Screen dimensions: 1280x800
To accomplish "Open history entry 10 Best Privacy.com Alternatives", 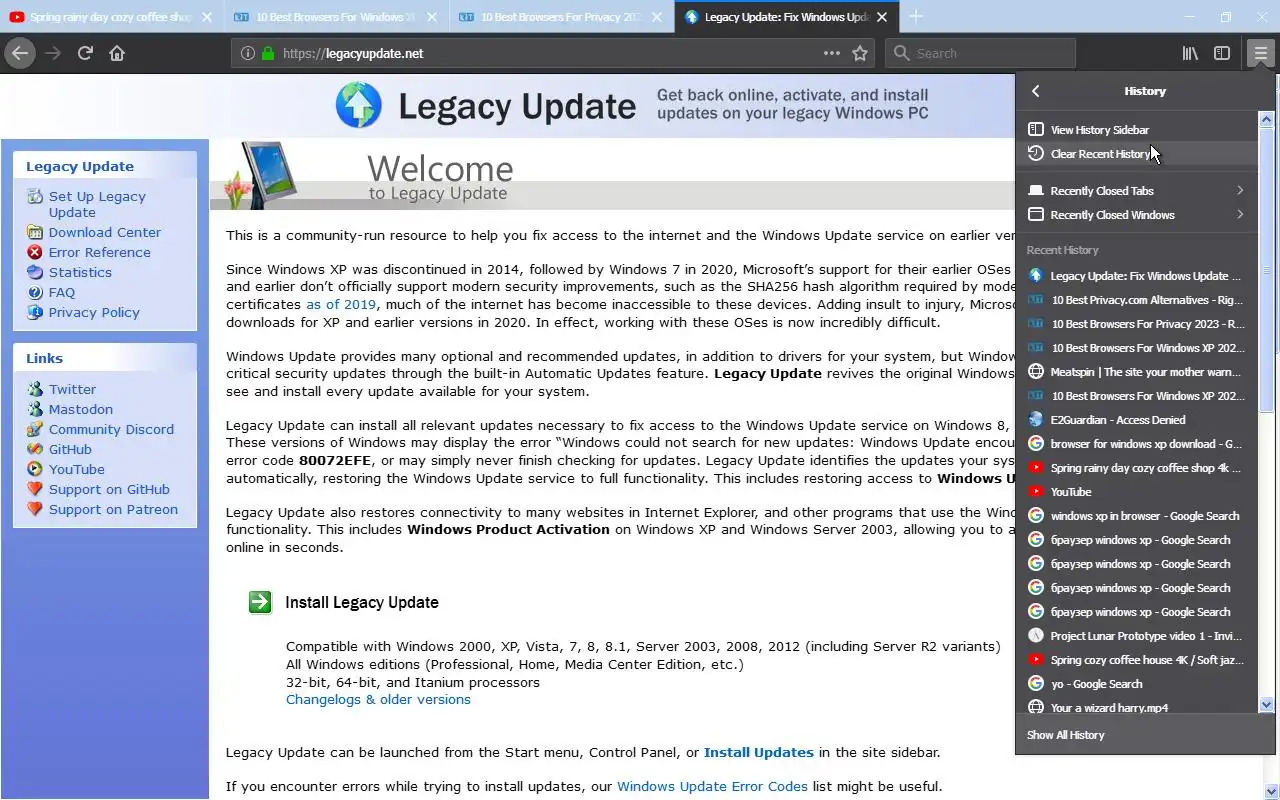I will 1137,300.
